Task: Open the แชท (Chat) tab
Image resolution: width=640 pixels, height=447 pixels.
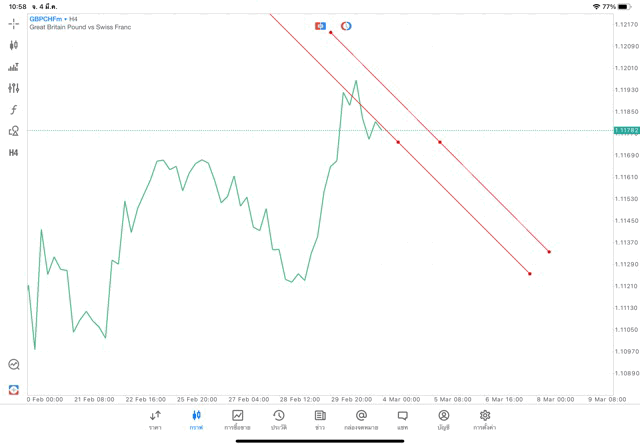Action: coord(402,419)
